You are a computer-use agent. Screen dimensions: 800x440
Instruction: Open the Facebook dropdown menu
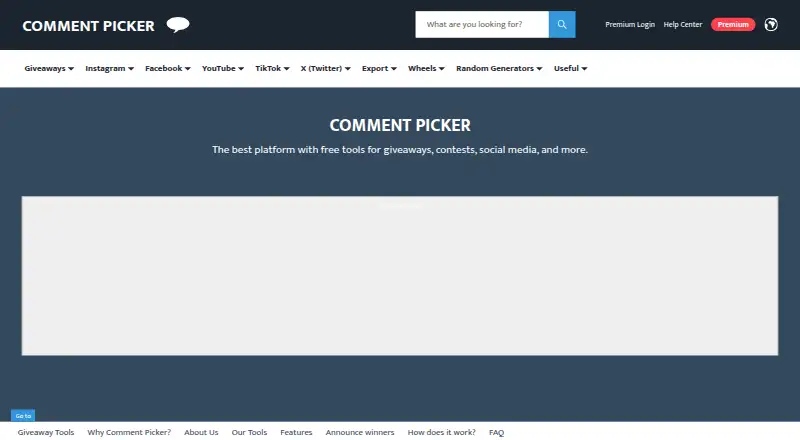(167, 68)
